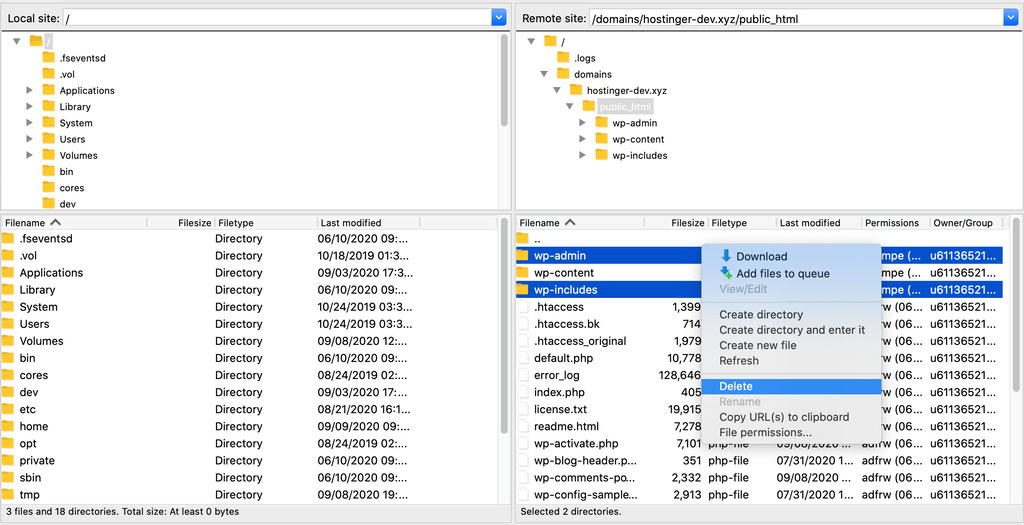This screenshot has width=1024, height=525.
Task: Click the Add files to queue icon
Action: coord(726,273)
